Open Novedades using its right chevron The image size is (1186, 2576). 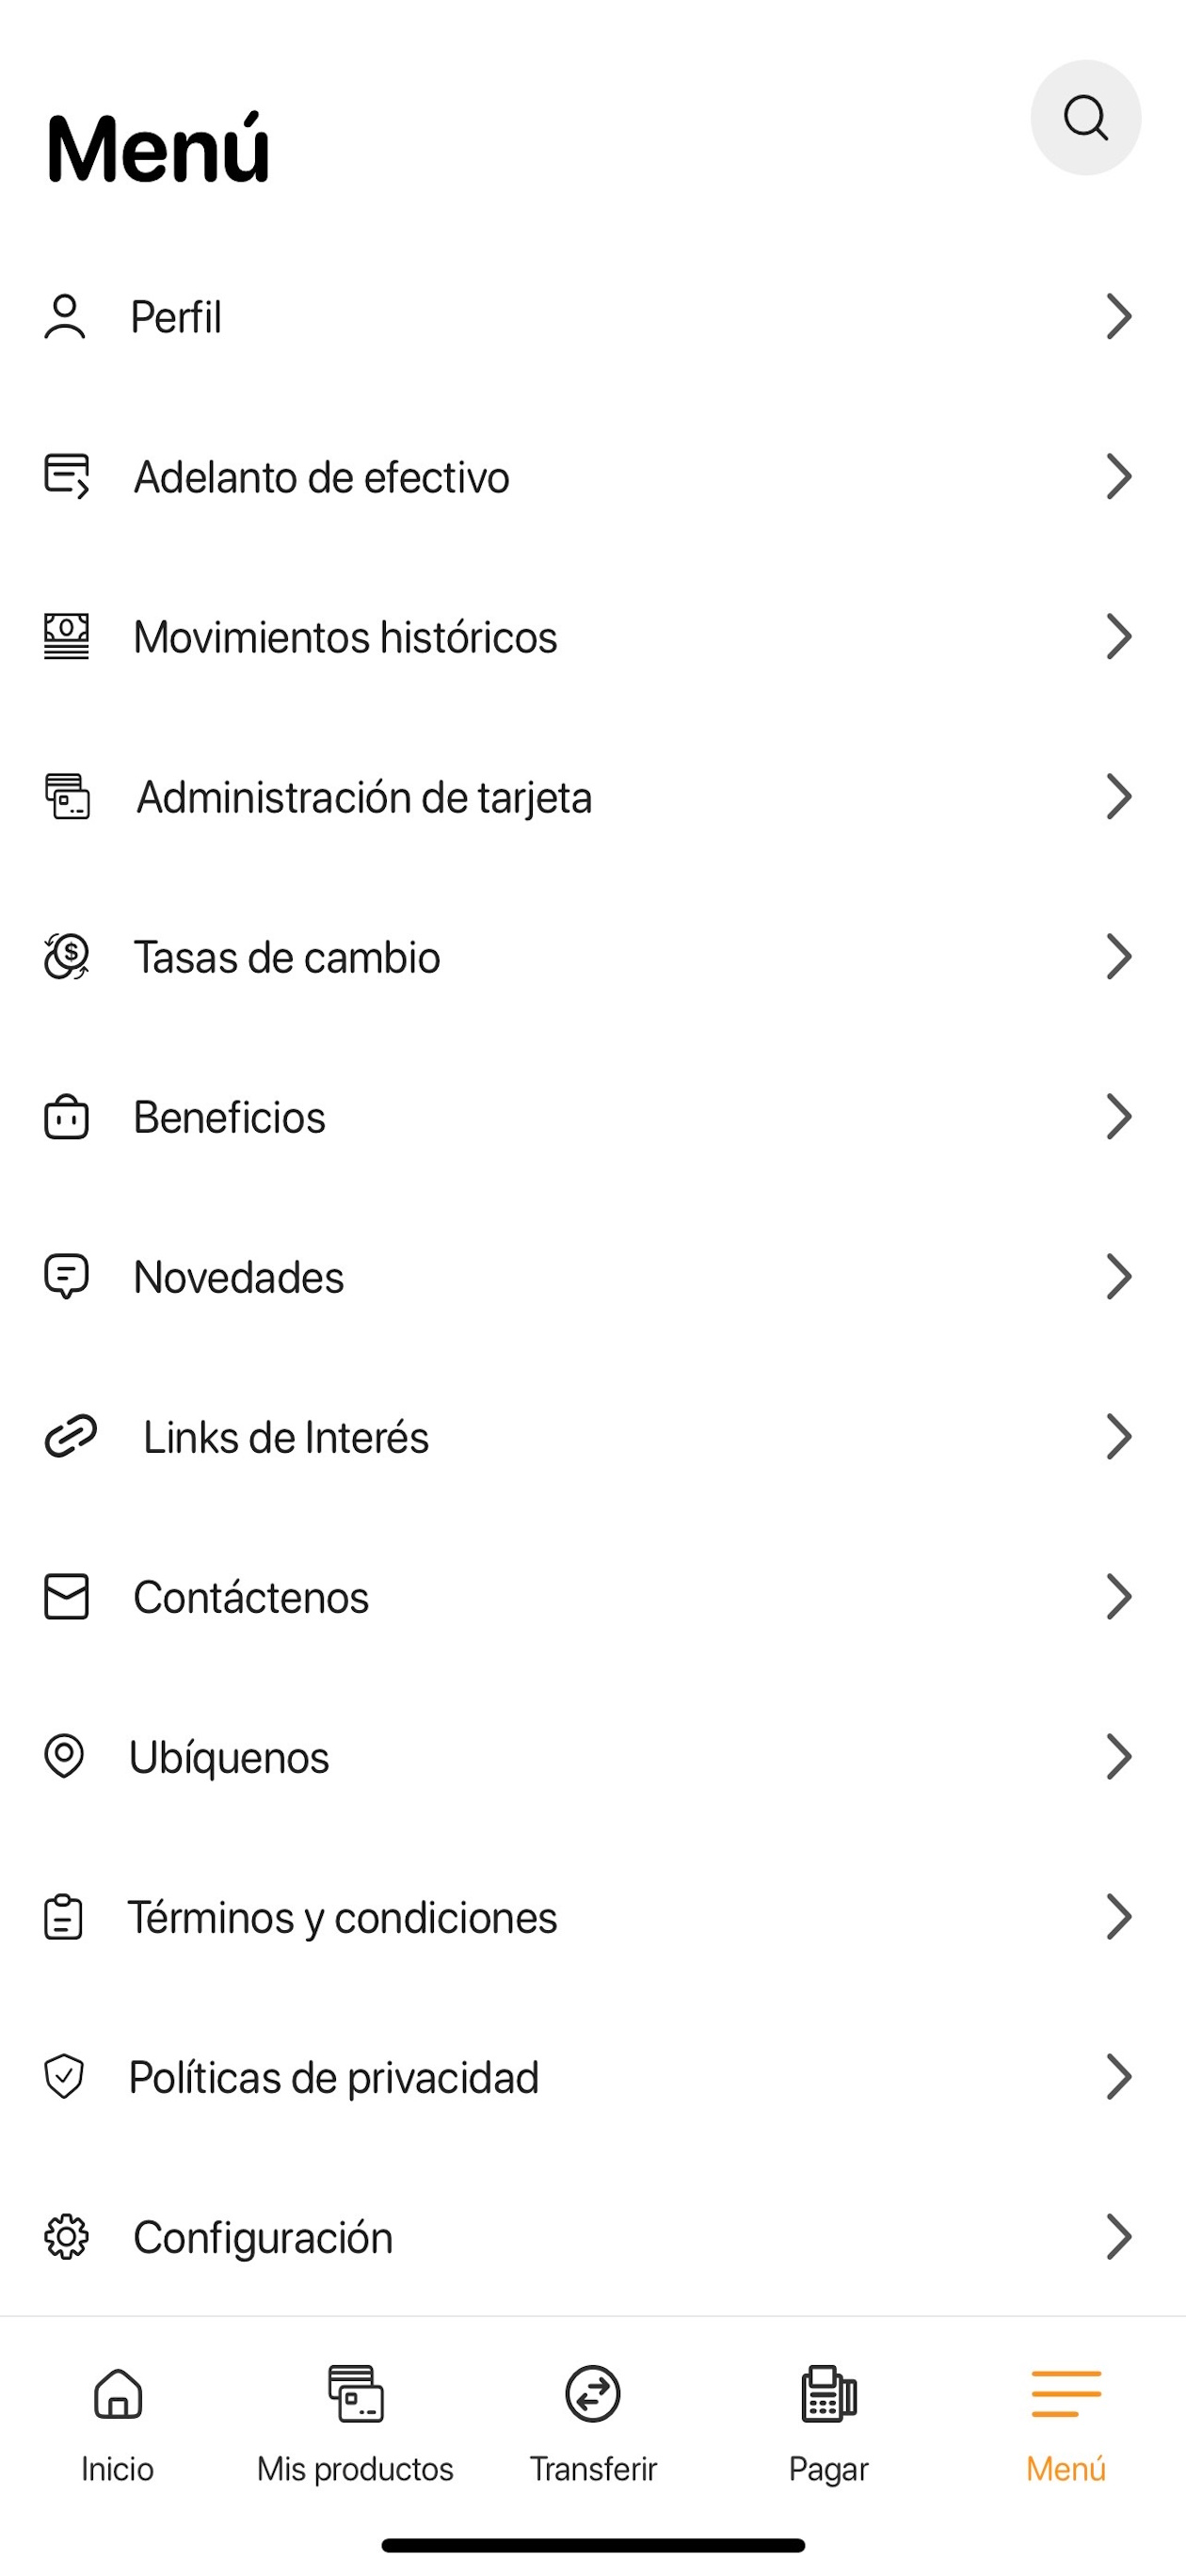point(1119,1277)
